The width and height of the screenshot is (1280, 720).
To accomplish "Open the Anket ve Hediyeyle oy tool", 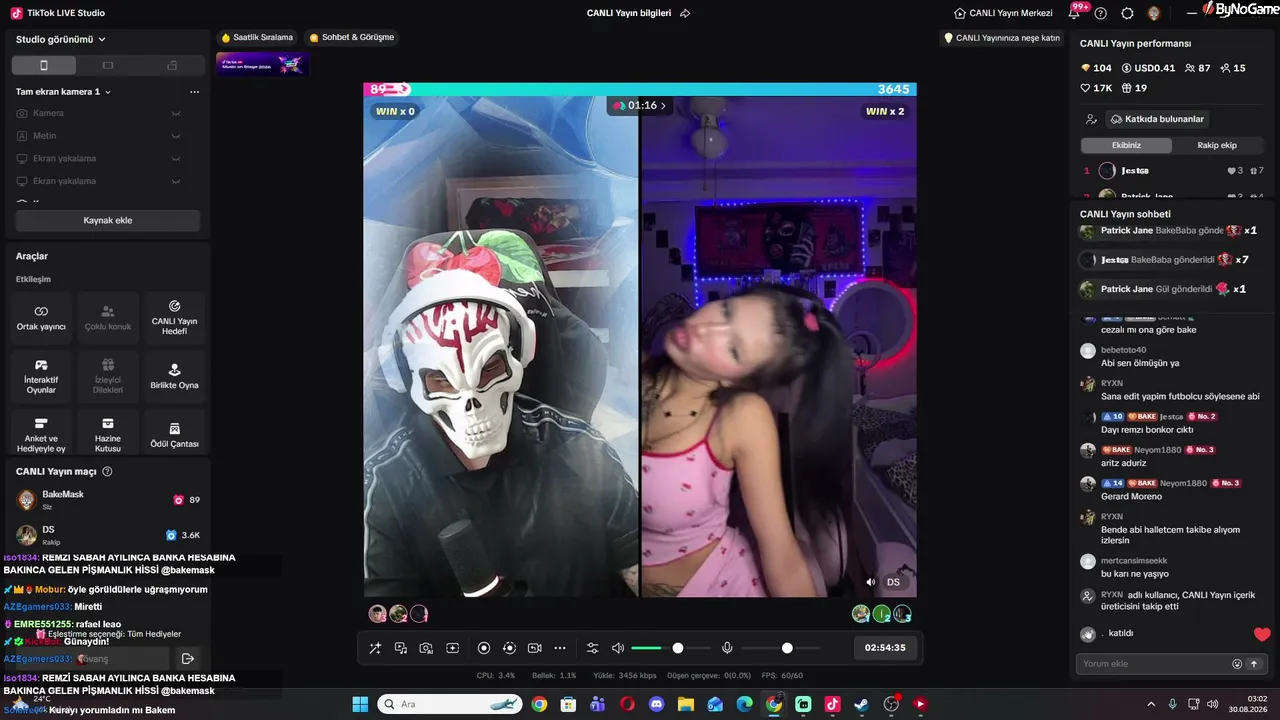I will 41,433.
